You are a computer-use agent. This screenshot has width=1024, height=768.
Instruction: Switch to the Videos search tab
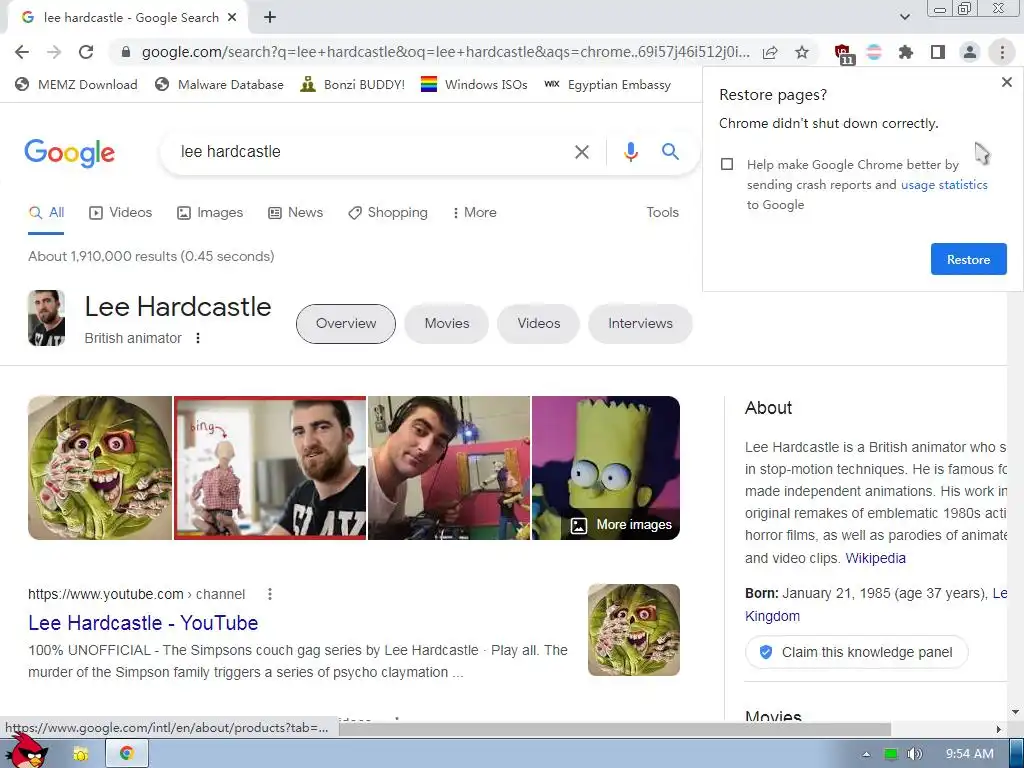121,213
